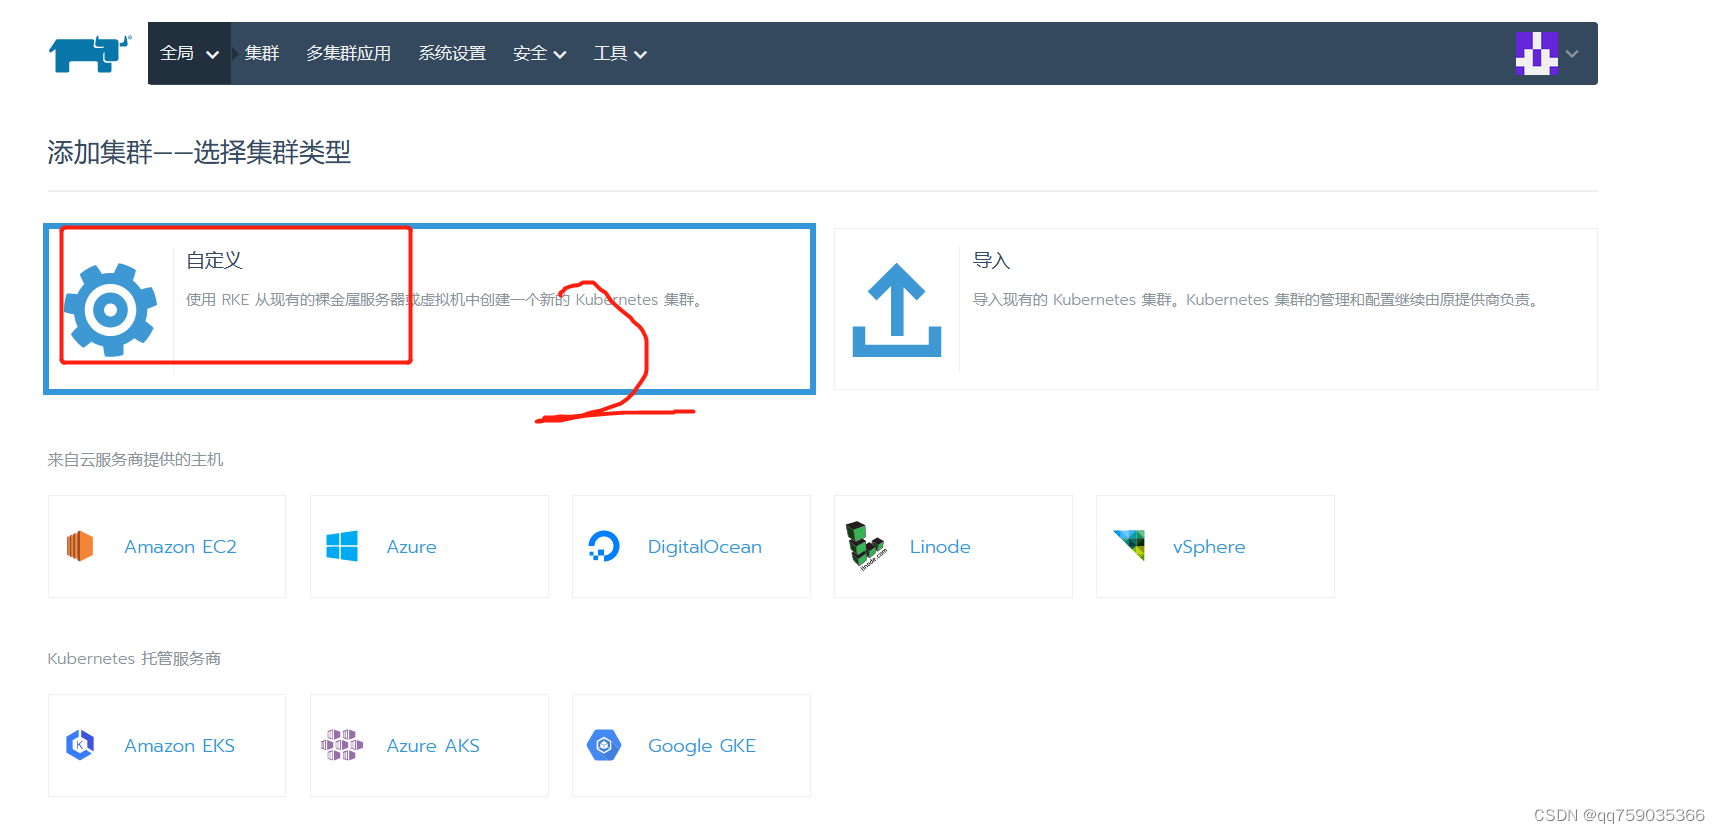
Task: Open the 多集群应用 menu item
Action: click(x=348, y=53)
